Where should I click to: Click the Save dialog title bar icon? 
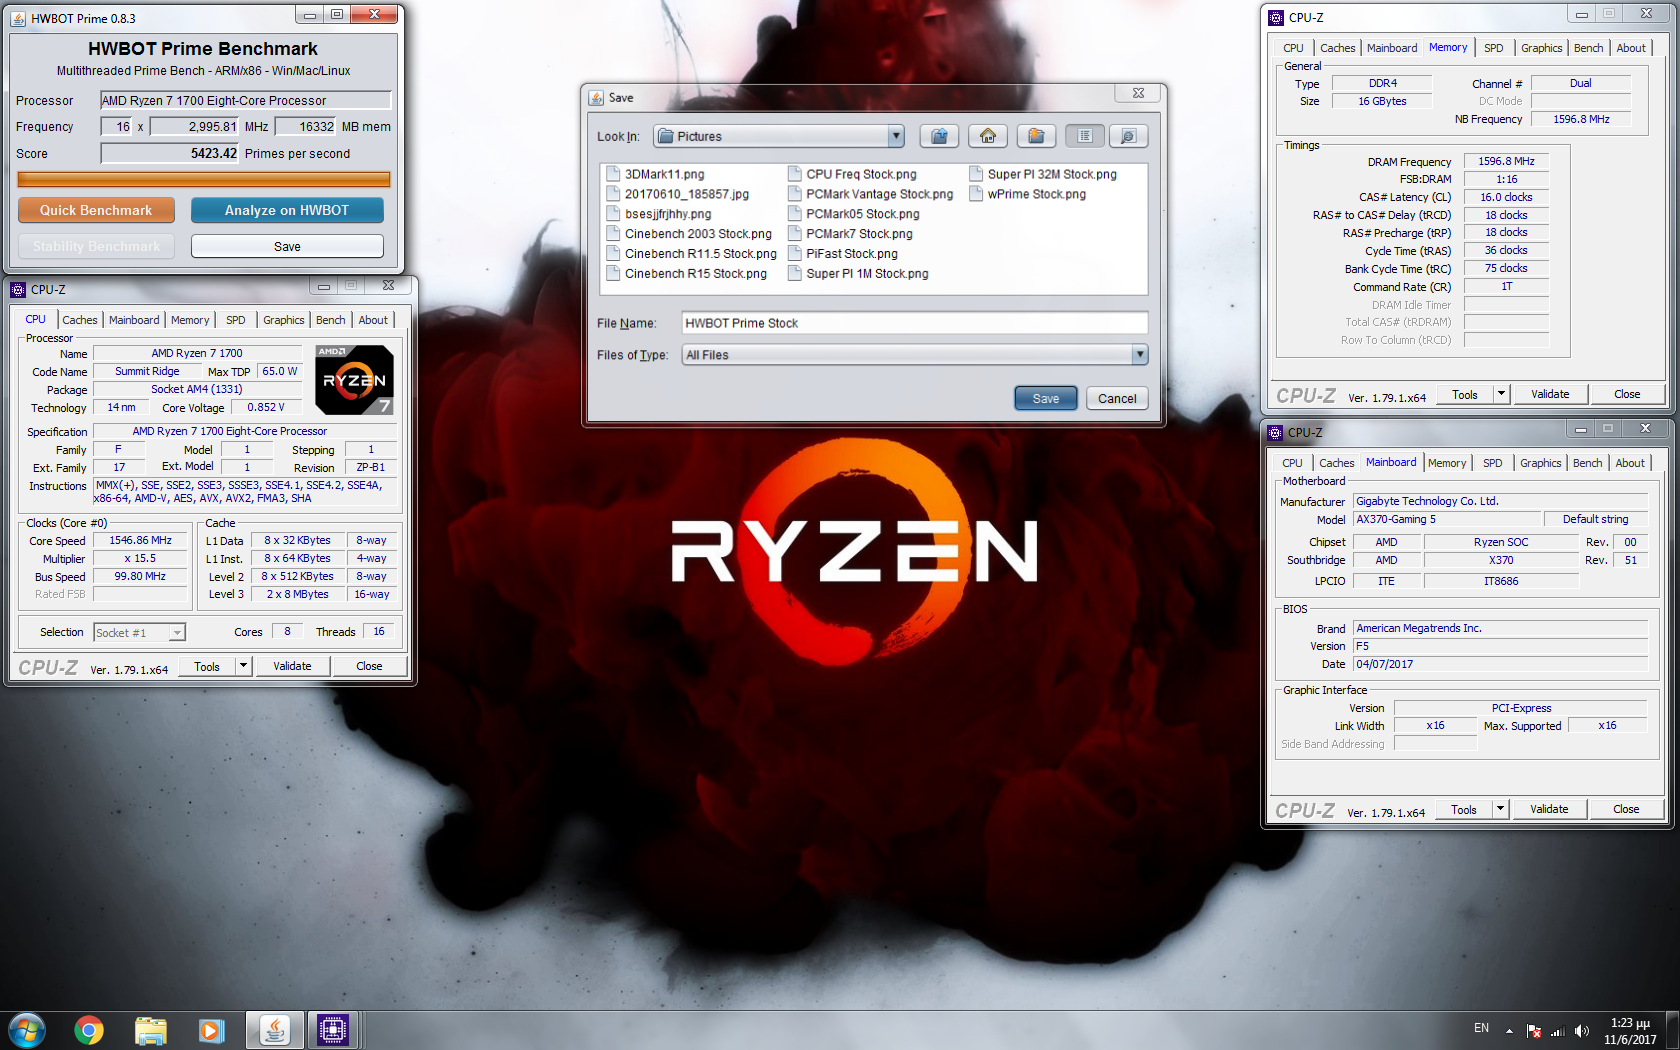[597, 97]
